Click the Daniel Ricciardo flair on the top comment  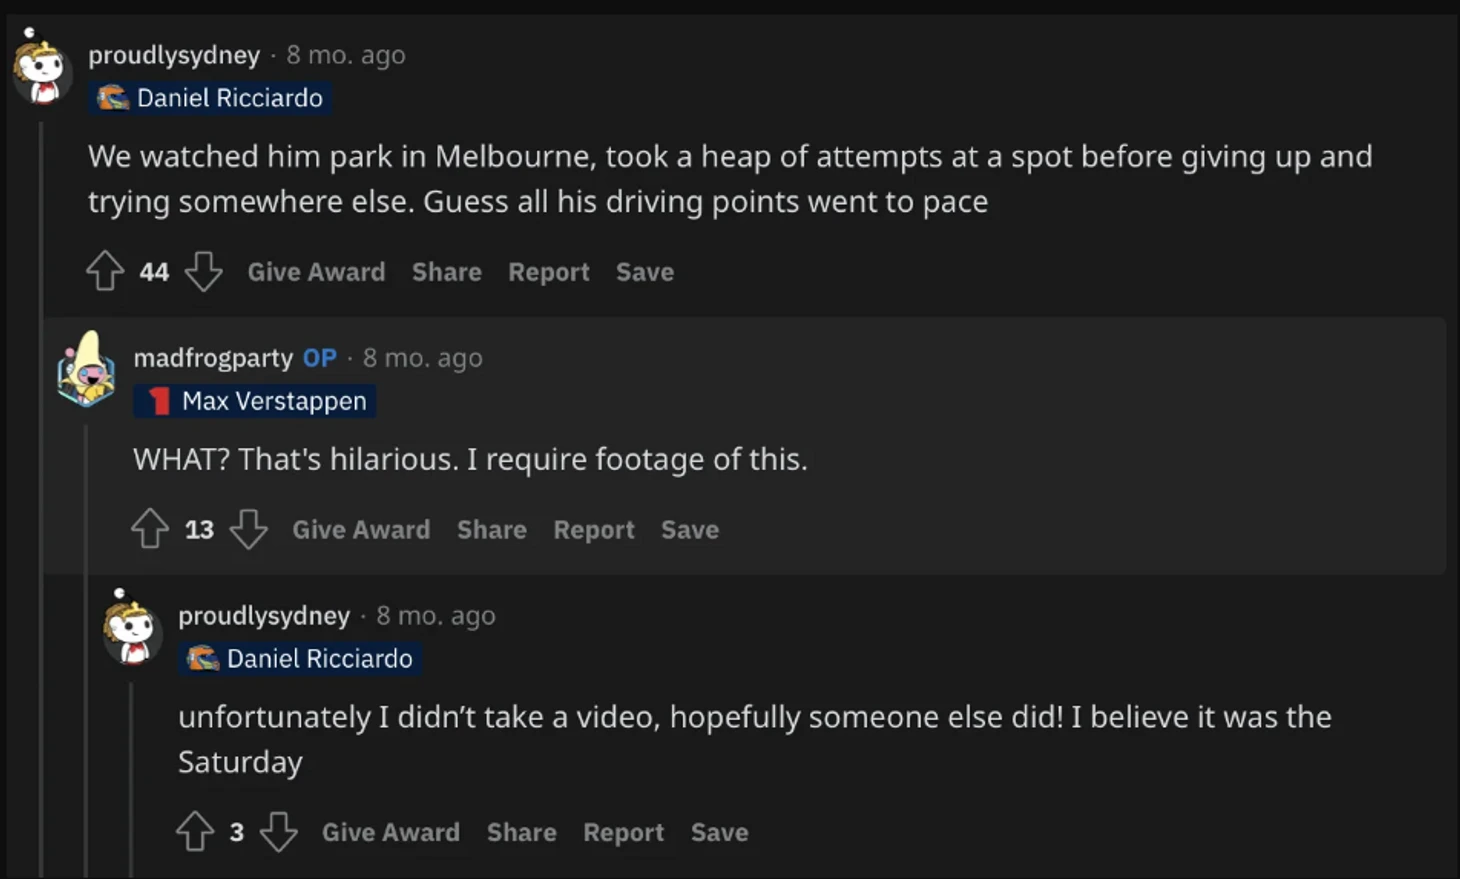[210, 98]
